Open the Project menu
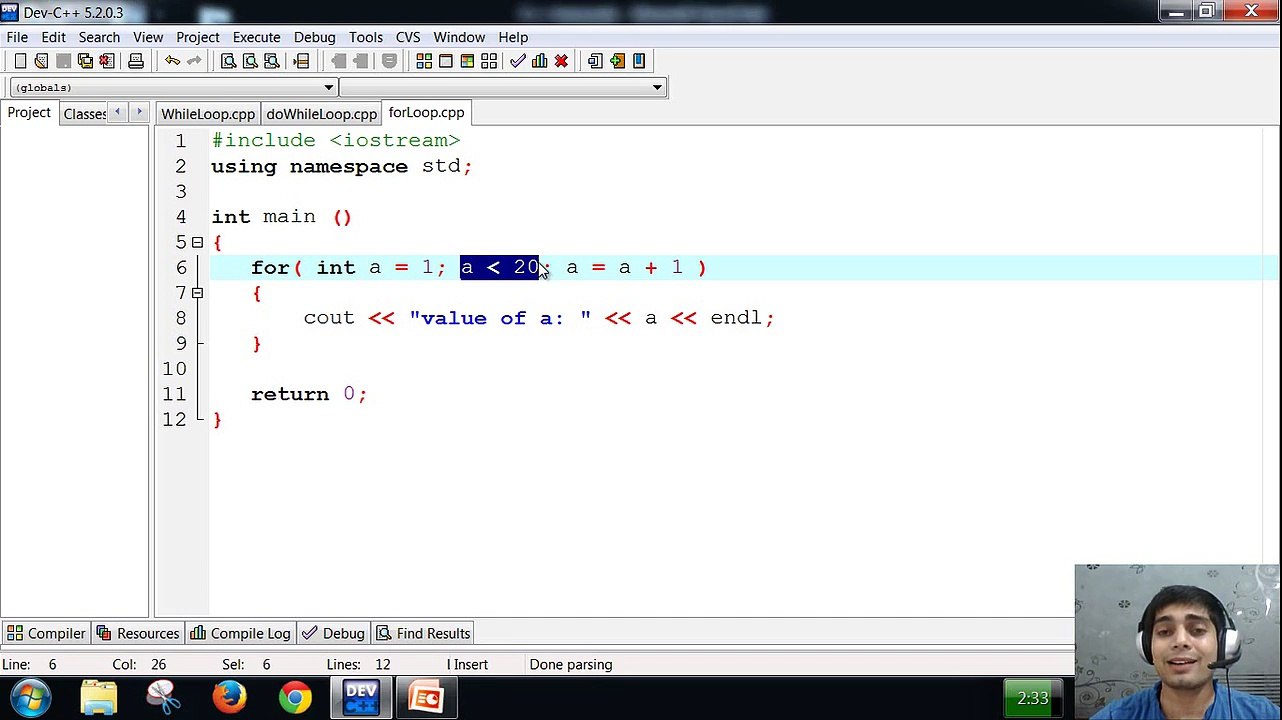The image size is (1282, 720). [x=197, y=37]
